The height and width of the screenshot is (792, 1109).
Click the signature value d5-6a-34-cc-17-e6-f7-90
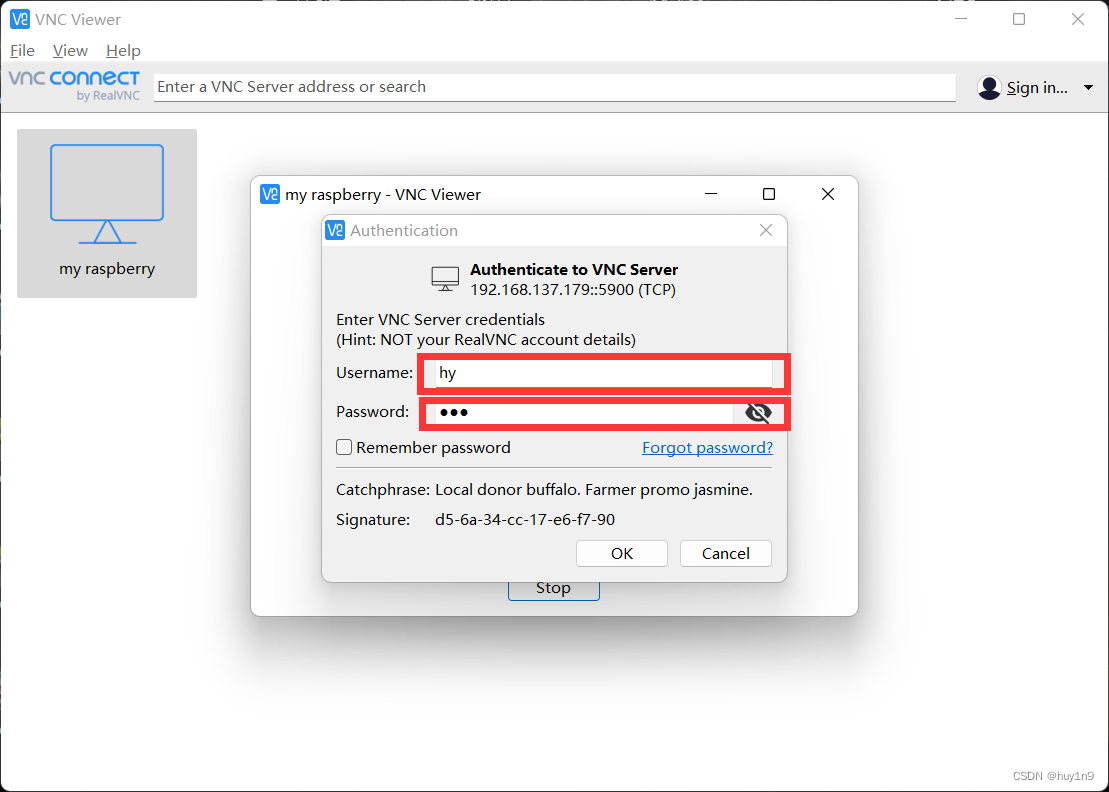[525, 520]
